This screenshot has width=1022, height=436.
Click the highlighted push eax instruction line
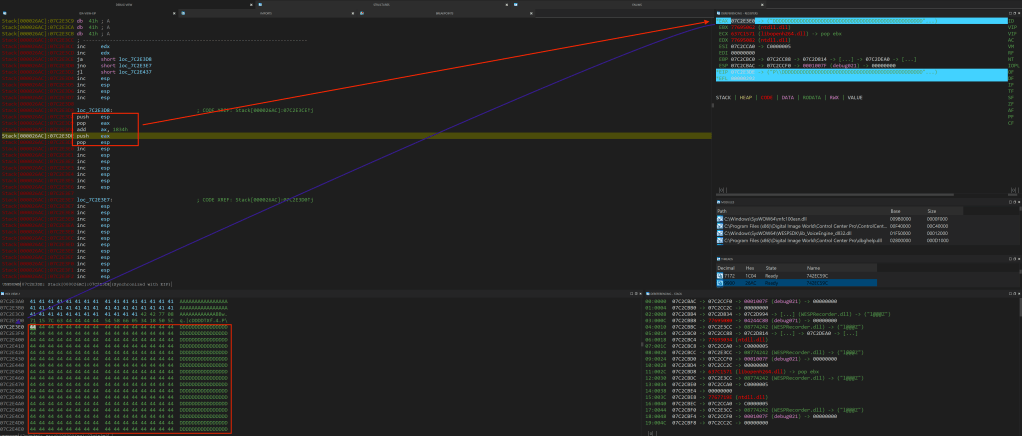pyautogui.click(x=90, y=135)
